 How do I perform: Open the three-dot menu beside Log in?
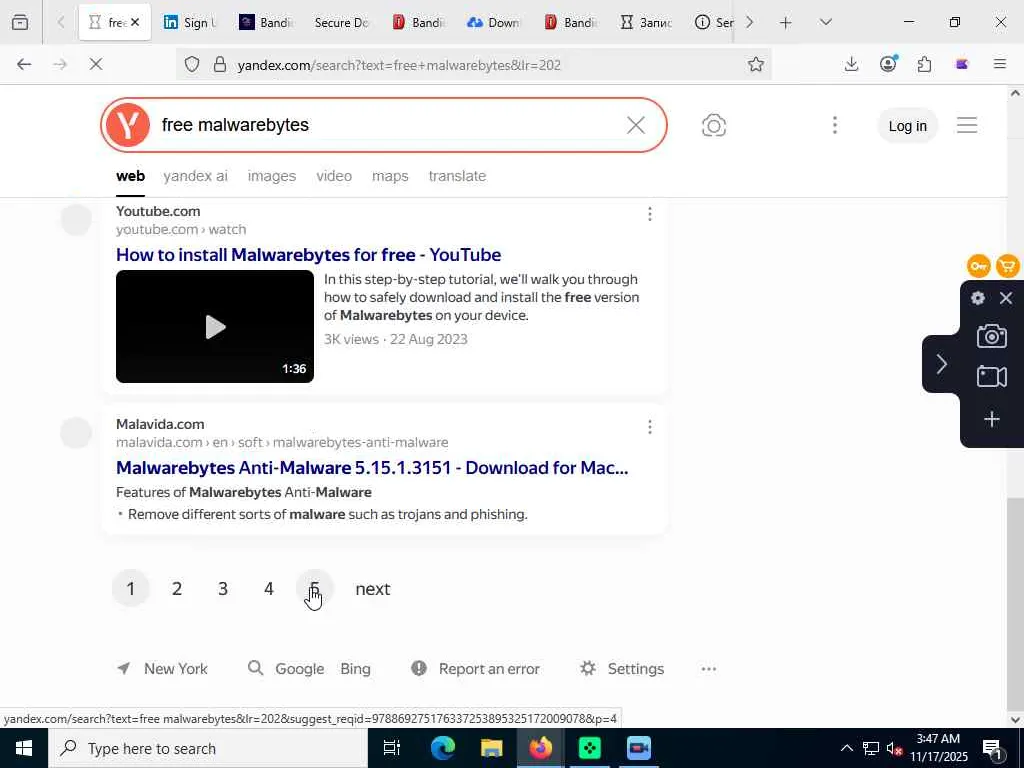coord(834,125)
